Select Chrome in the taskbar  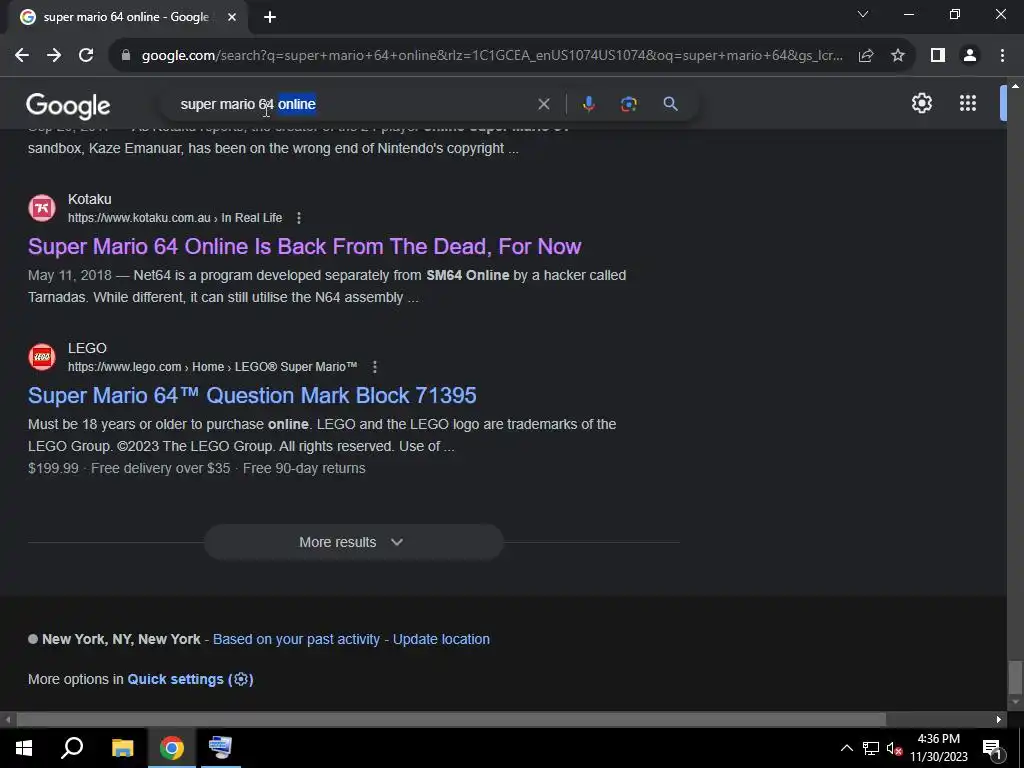[x=172, y=748]
